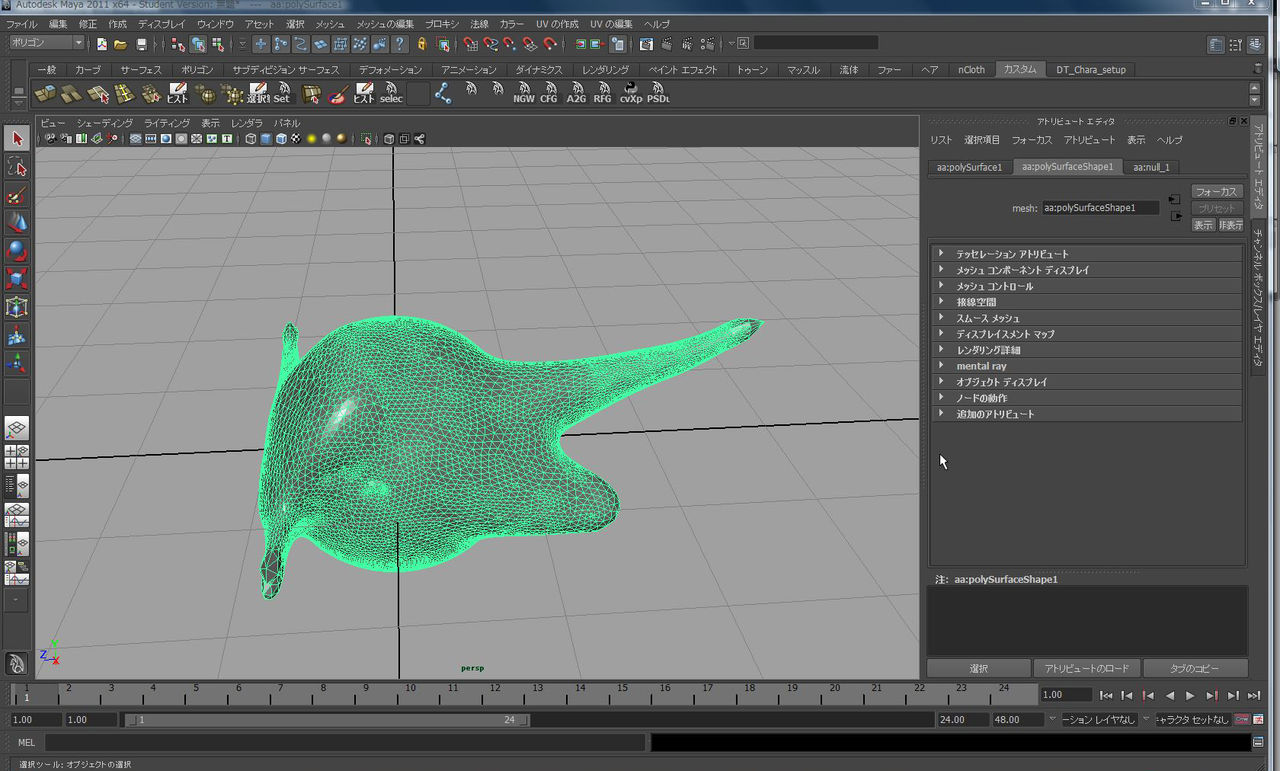This screenshot has width=1280, height=771.
Task: Click the 非表示 button in attribute editor
Action: (x=1231, y=225)
